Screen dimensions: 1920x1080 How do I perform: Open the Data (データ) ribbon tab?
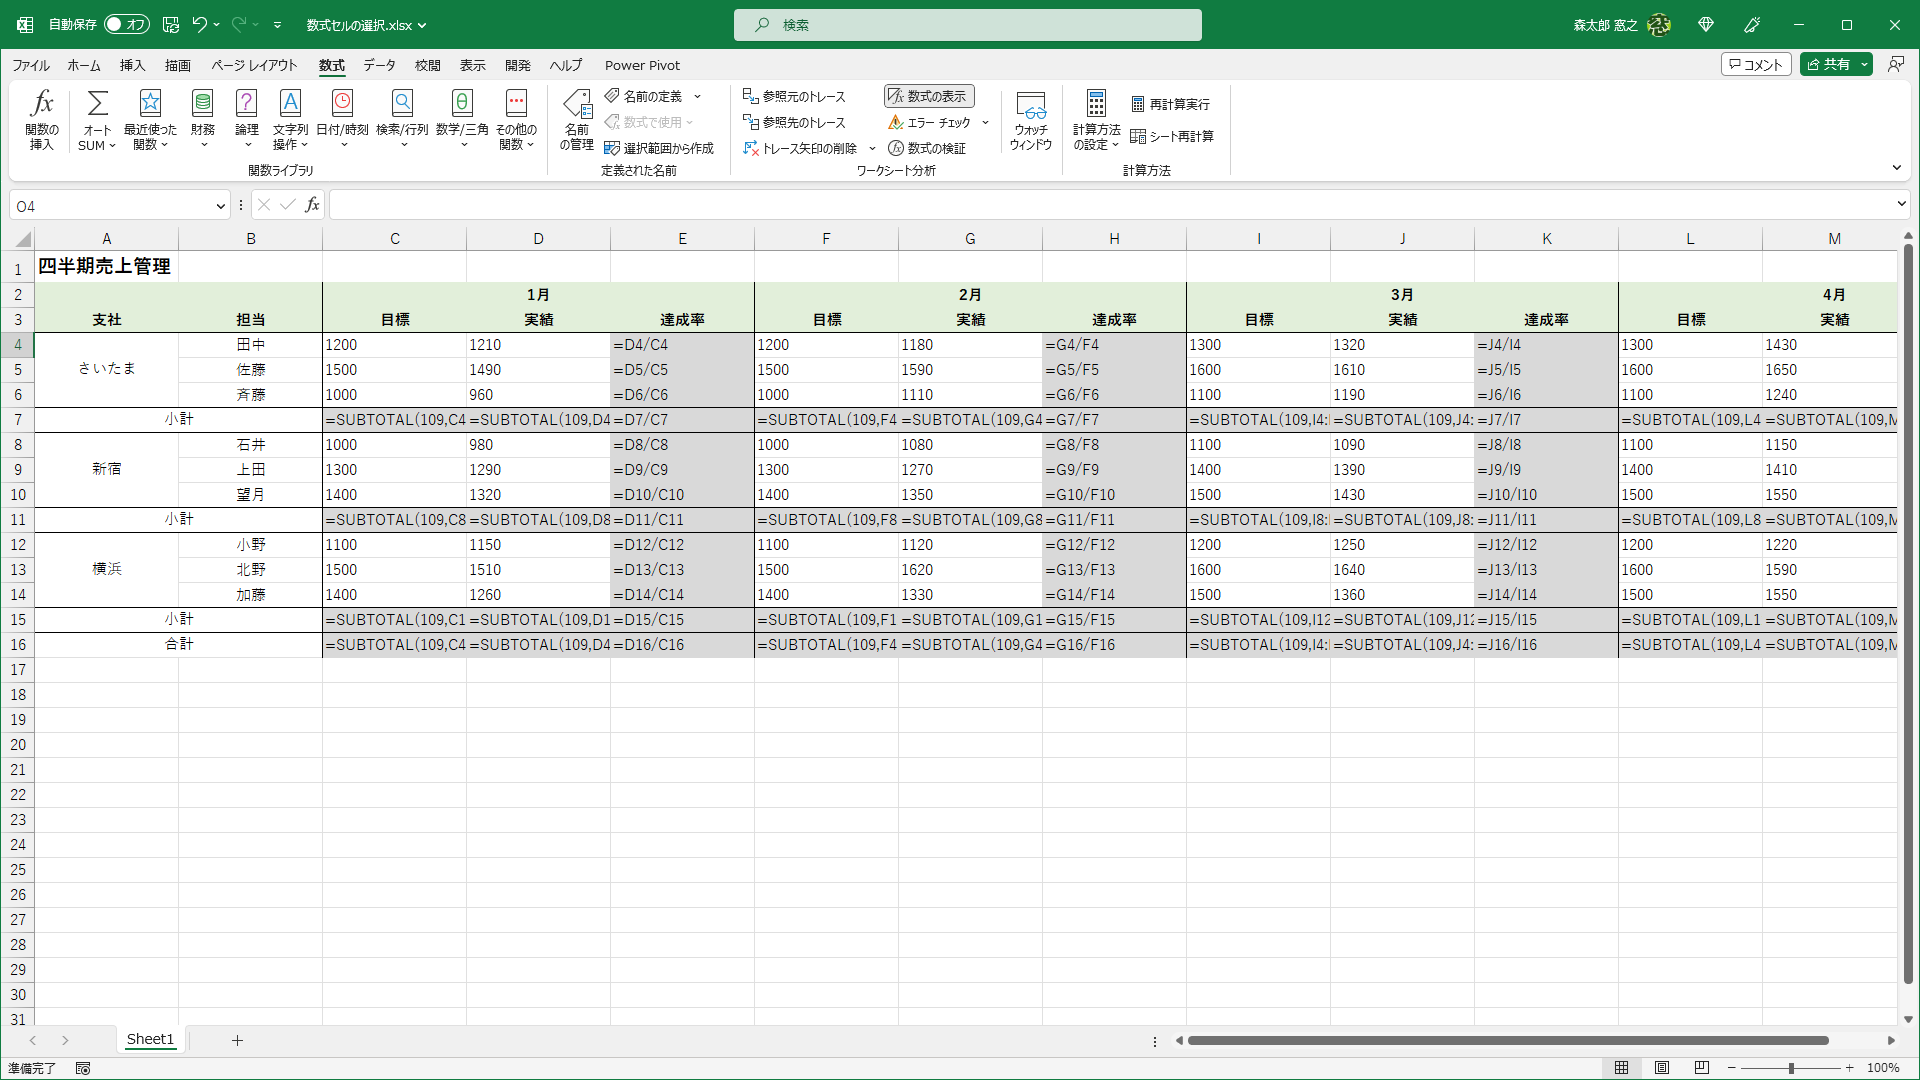pyautogui.click(x=379, y=65)
